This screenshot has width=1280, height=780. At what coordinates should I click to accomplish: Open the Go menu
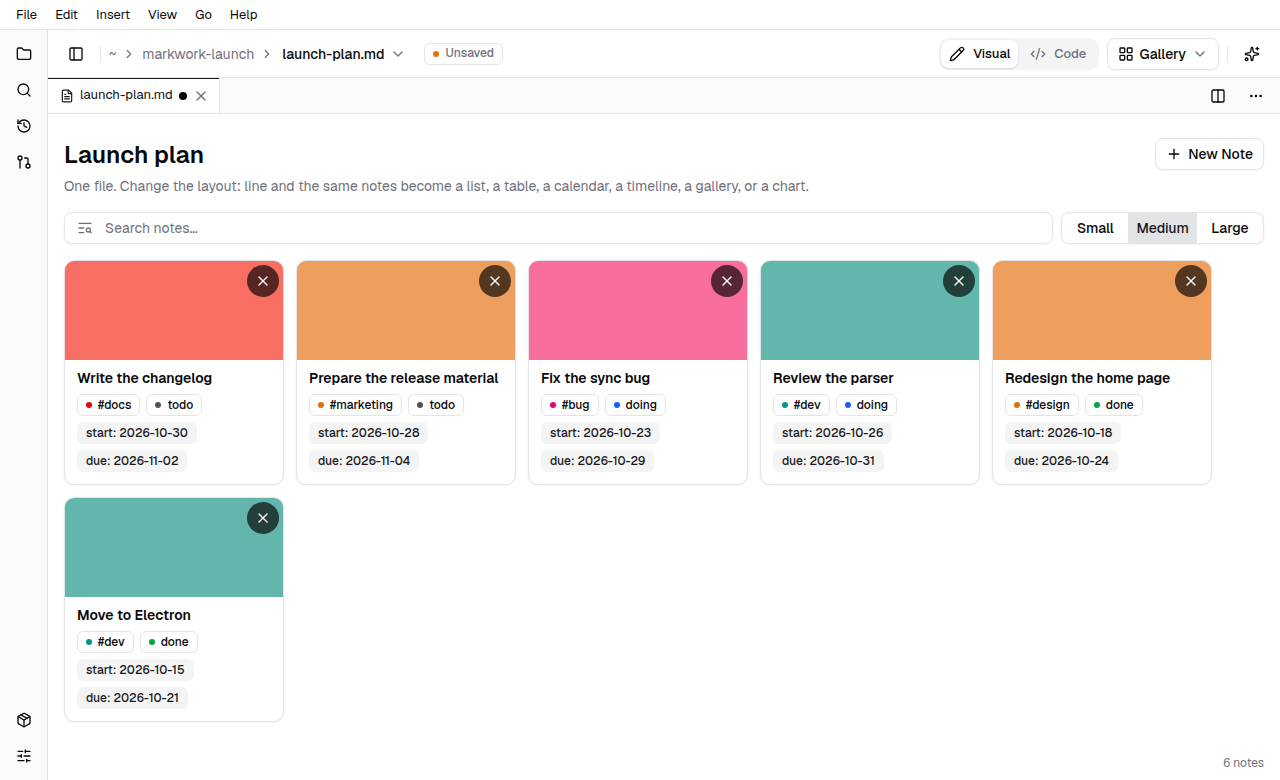[204, 15]
